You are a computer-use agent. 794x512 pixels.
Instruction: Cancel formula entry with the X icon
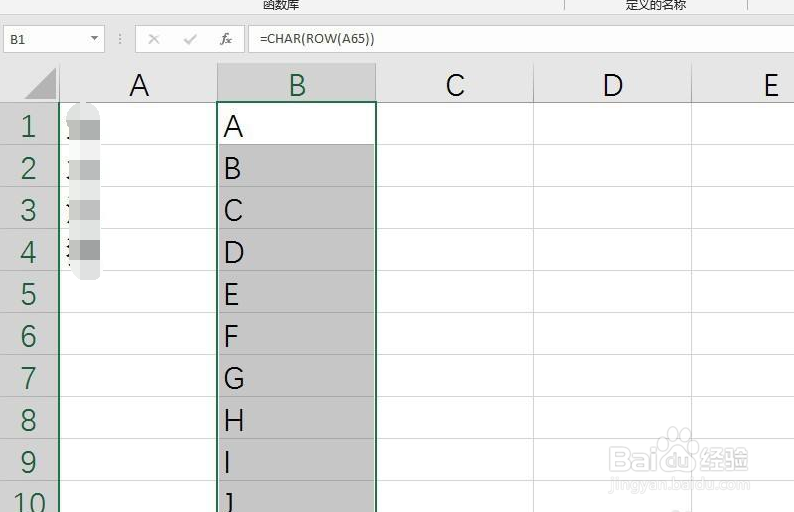(154, 39)
